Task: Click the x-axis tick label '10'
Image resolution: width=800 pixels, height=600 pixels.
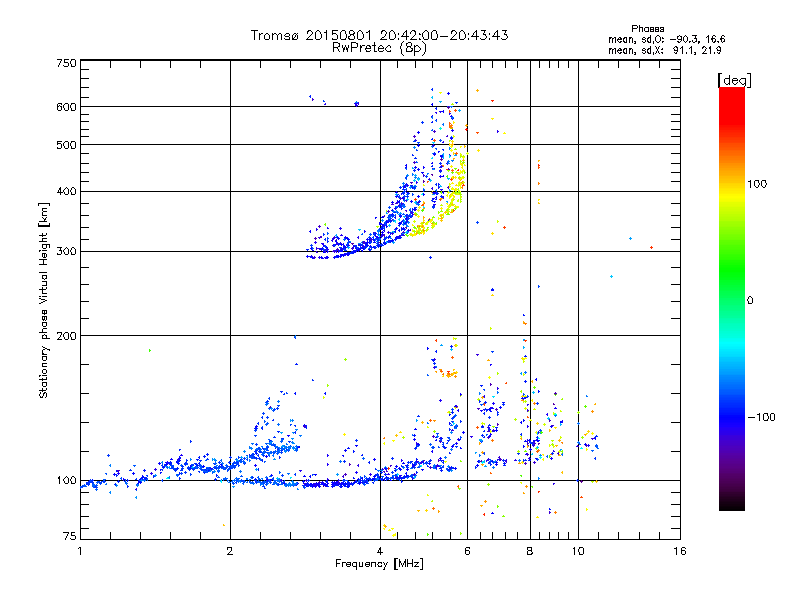Action: [578, 551]
